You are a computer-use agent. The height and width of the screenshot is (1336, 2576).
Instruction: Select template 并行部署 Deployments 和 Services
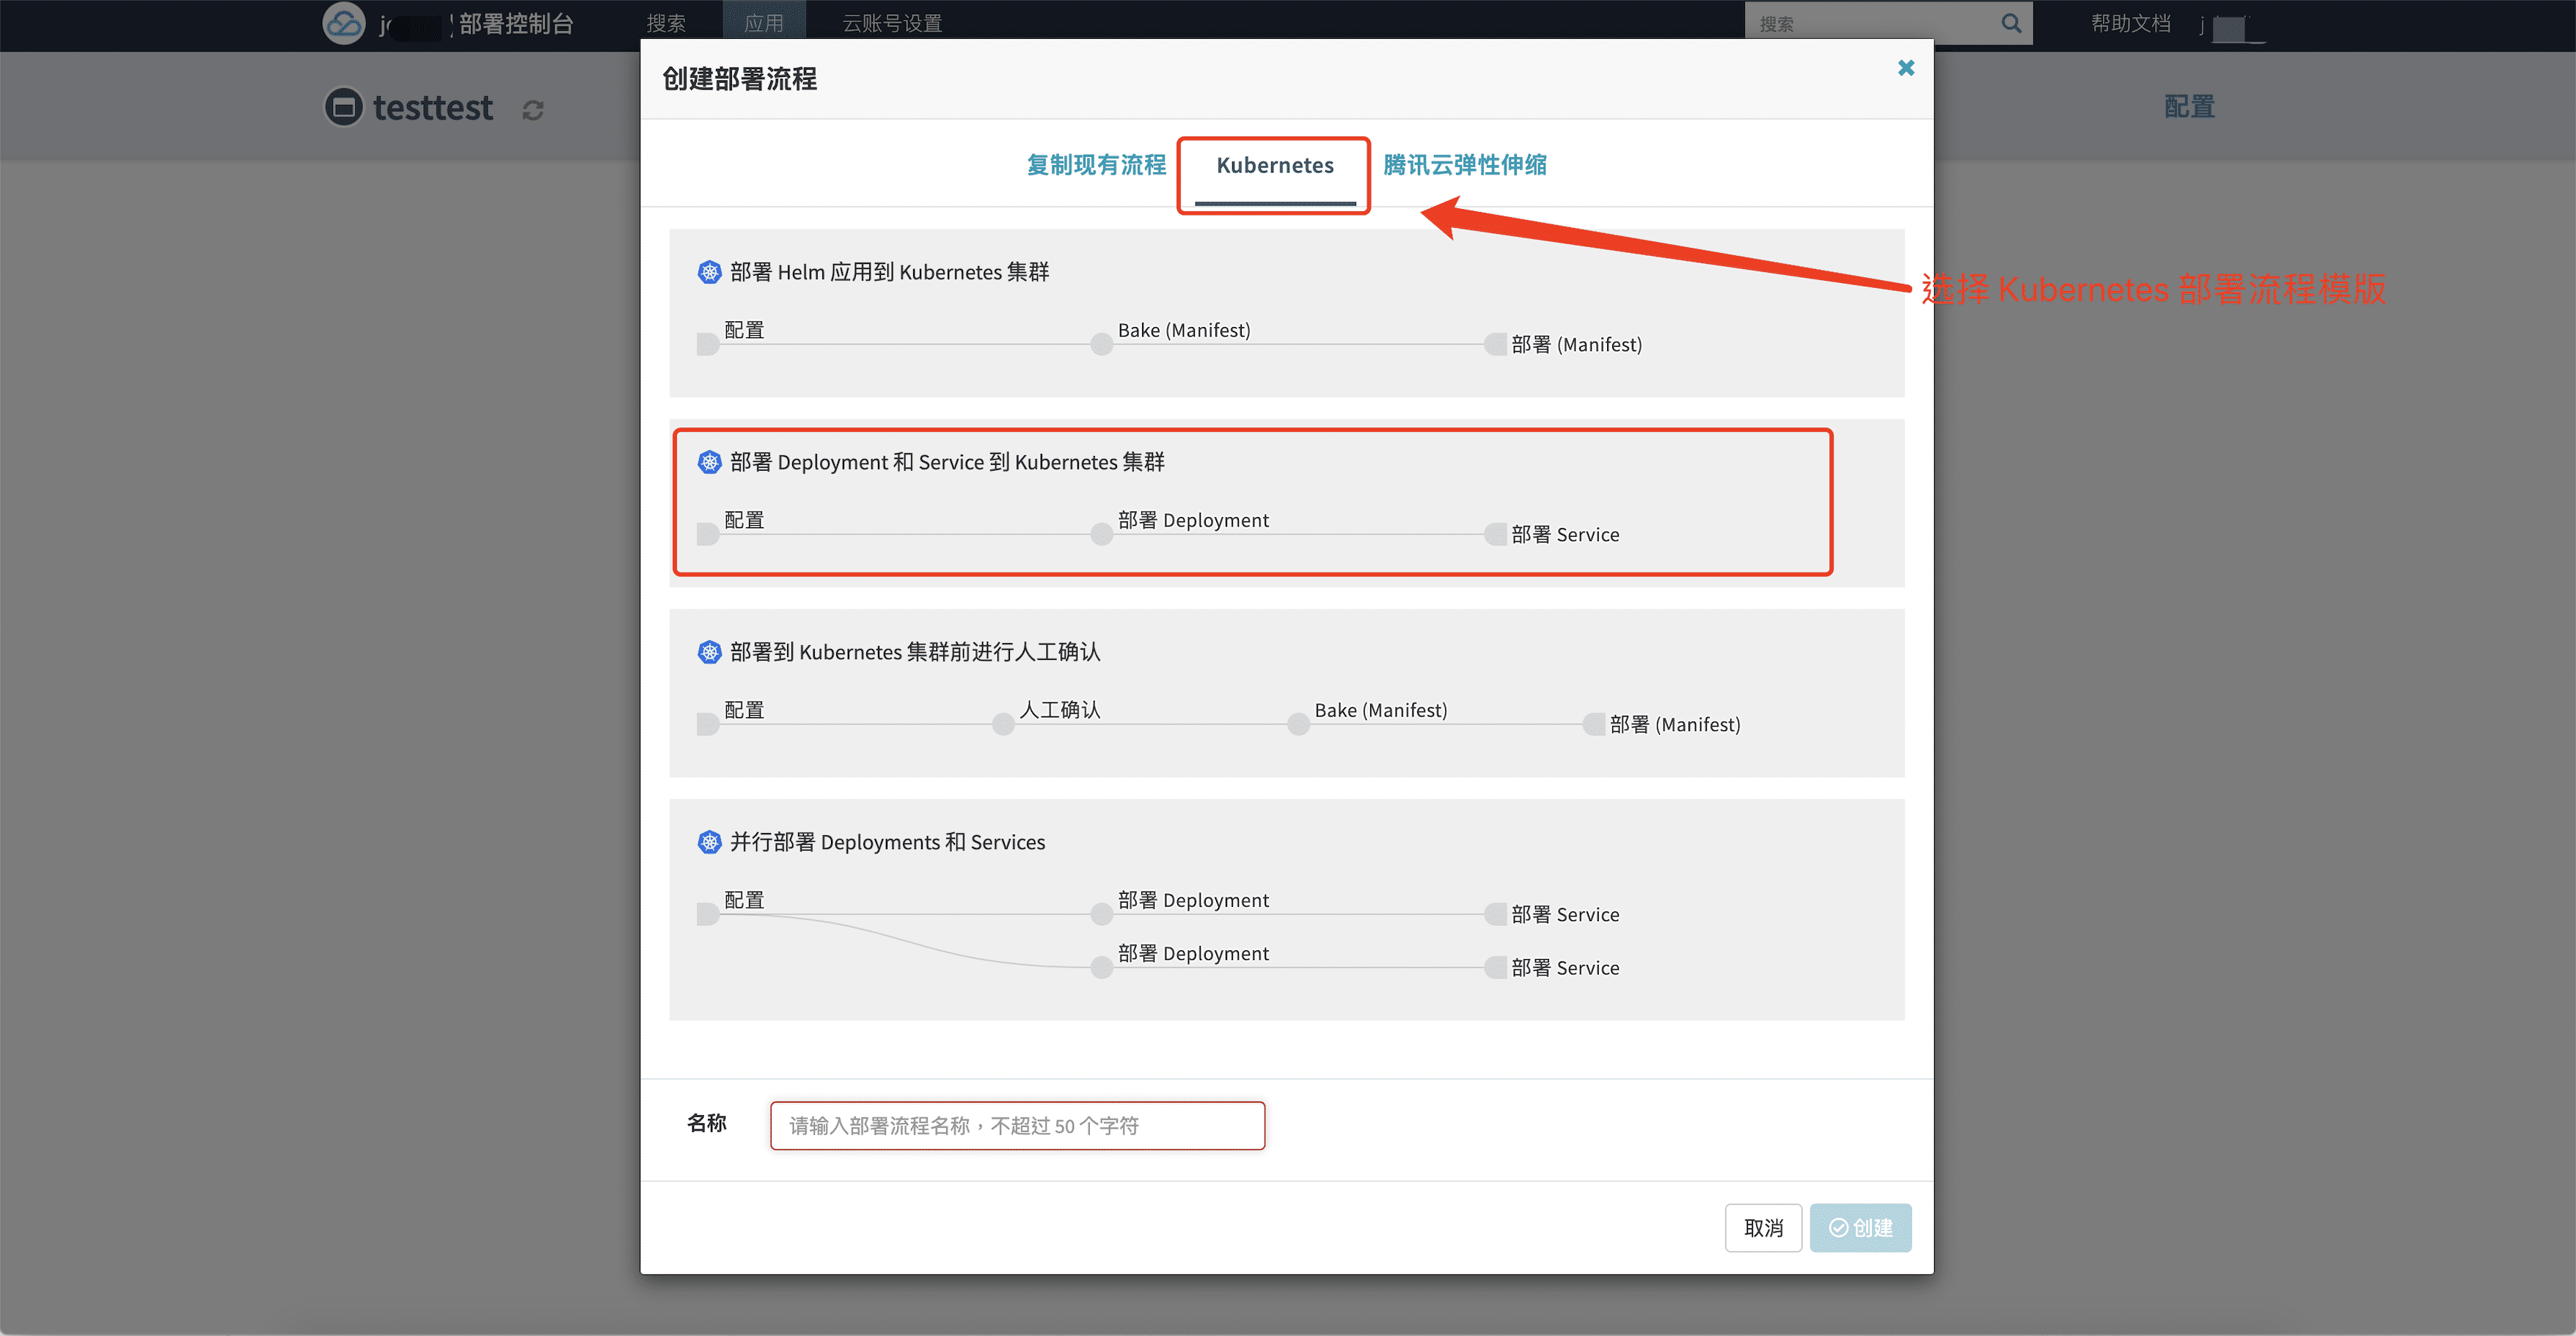[x=1287, y=910]
